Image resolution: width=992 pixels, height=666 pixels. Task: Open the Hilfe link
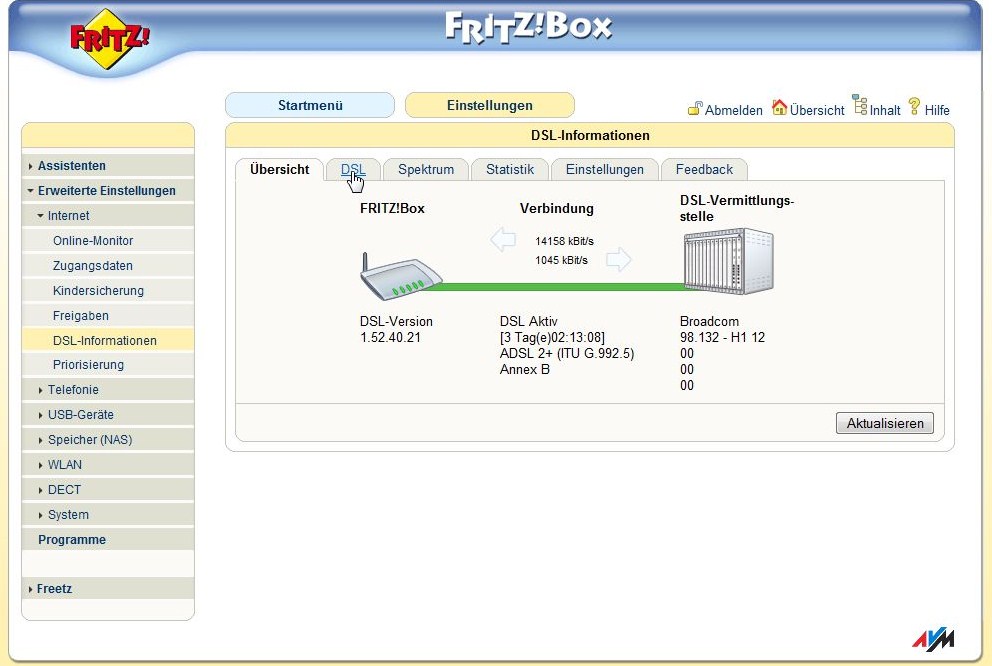(x=936, y=110)
